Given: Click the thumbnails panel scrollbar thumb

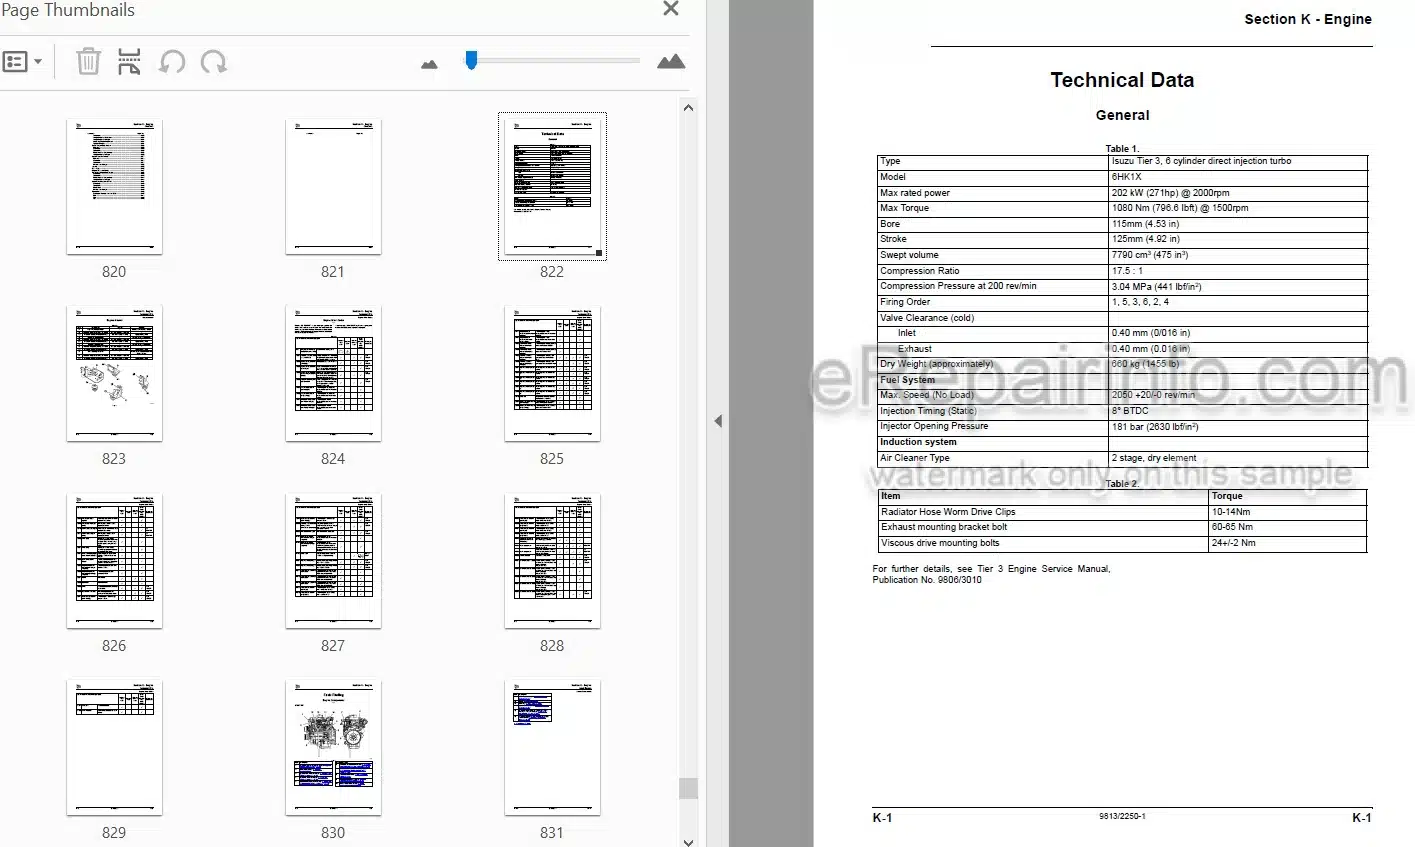Looking at the screenshot, I should [688, 788].
